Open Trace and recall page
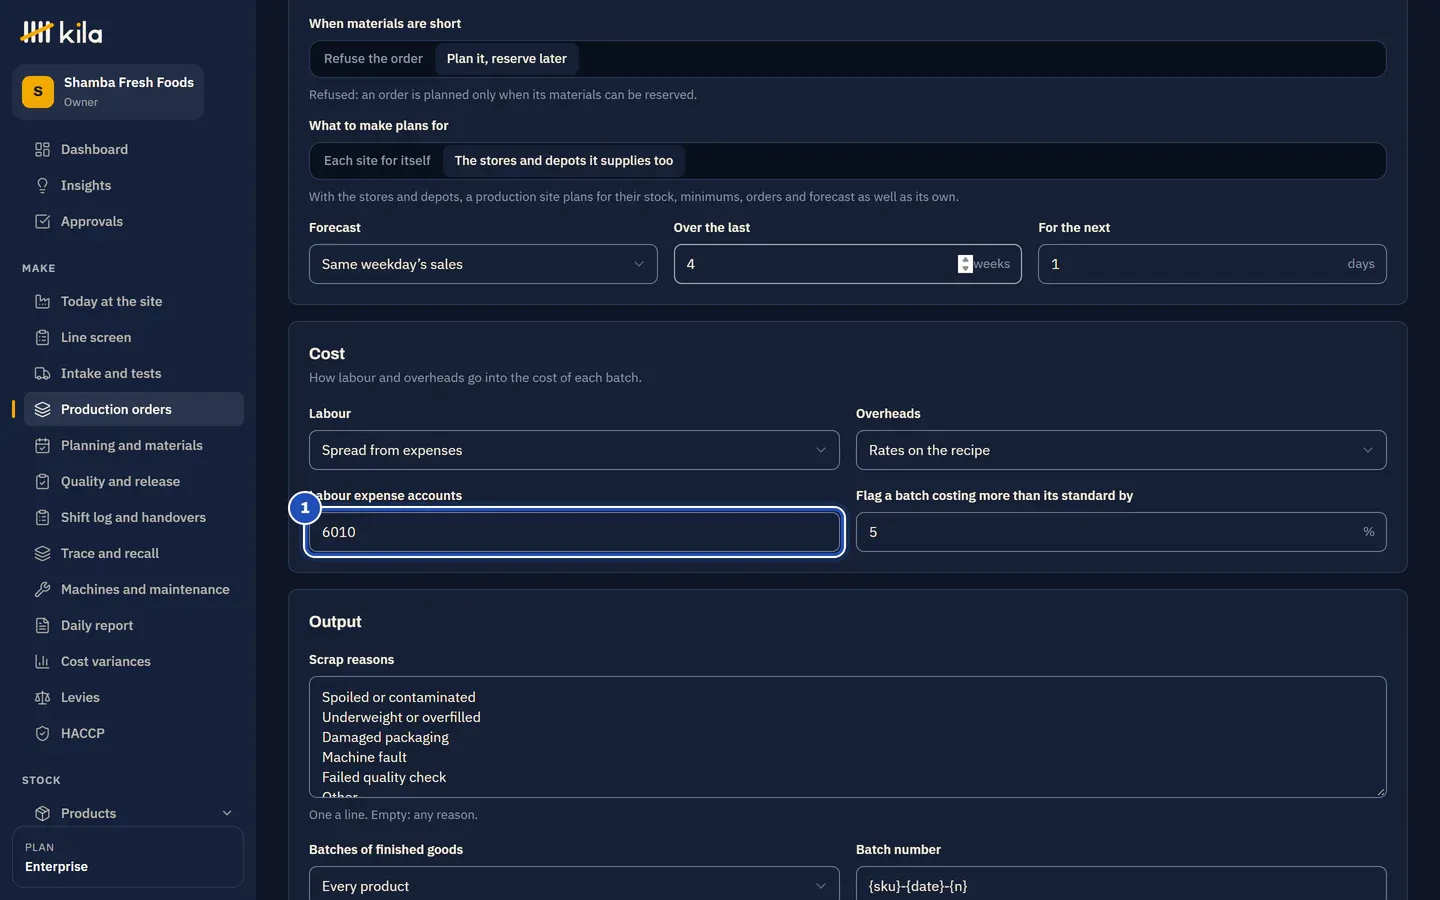 (134, 553)
